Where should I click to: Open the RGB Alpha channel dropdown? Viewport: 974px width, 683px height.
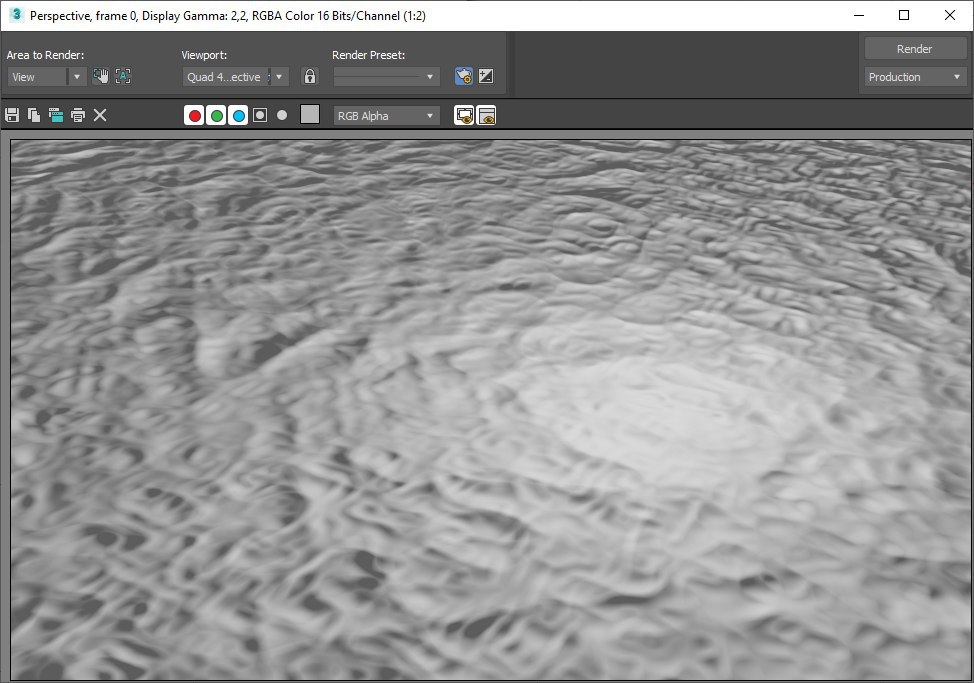(386, 115)
